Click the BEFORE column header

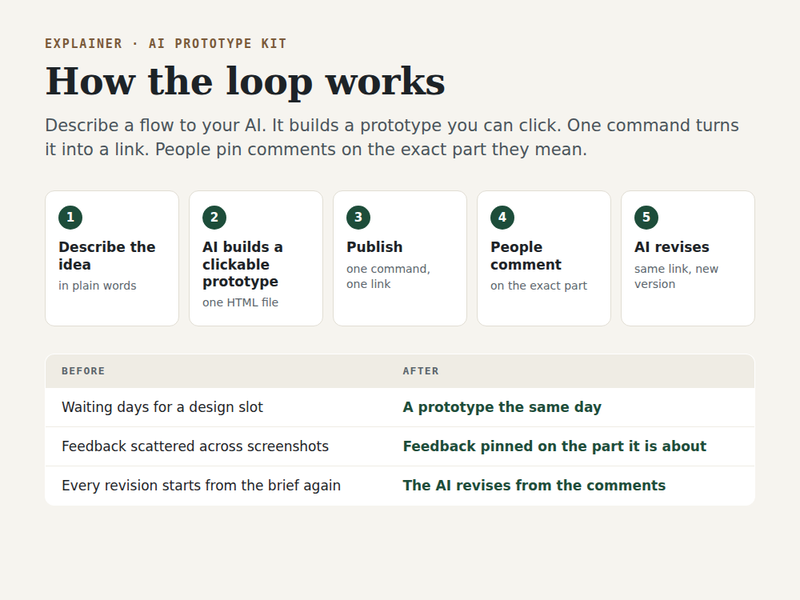83,371
